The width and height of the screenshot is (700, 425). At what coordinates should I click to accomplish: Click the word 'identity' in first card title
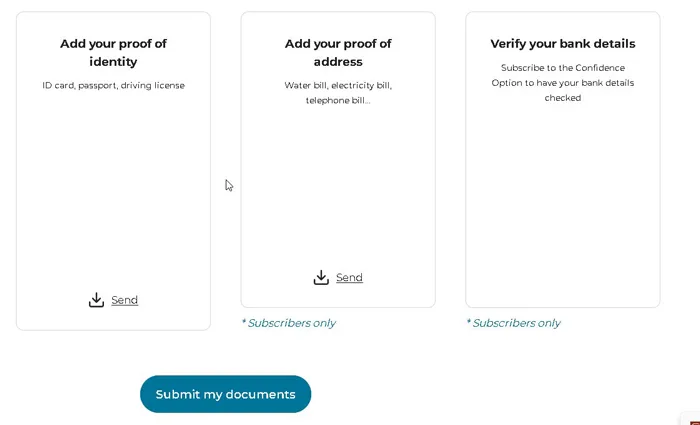coord(113,62)
